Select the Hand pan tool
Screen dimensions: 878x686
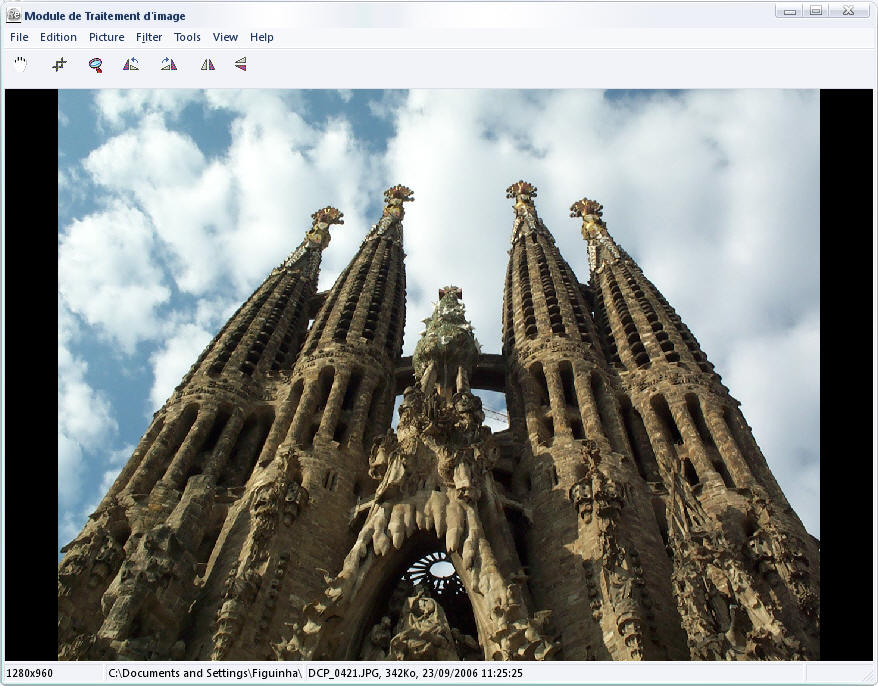pos(21,64)
